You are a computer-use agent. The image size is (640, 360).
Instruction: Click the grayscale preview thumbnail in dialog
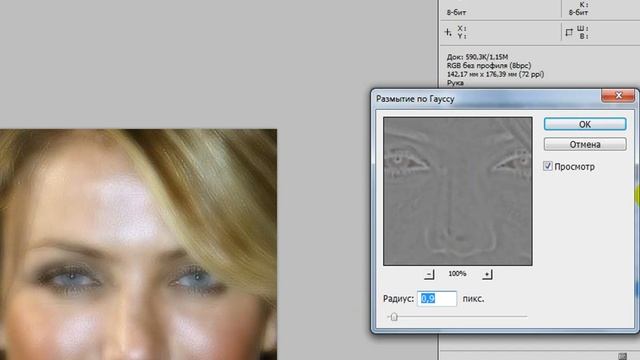[x=458, y=191]
